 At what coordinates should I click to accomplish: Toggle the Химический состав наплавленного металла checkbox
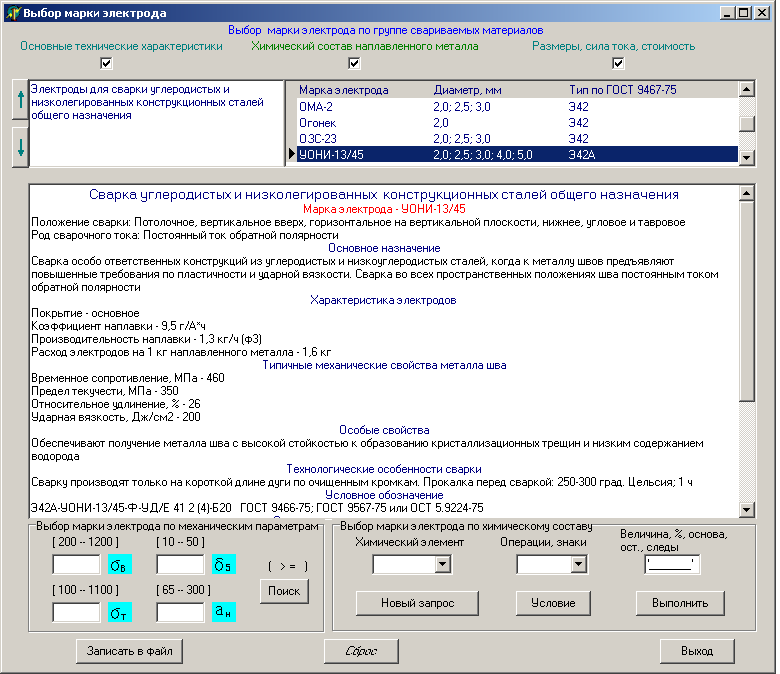[354, 63]
